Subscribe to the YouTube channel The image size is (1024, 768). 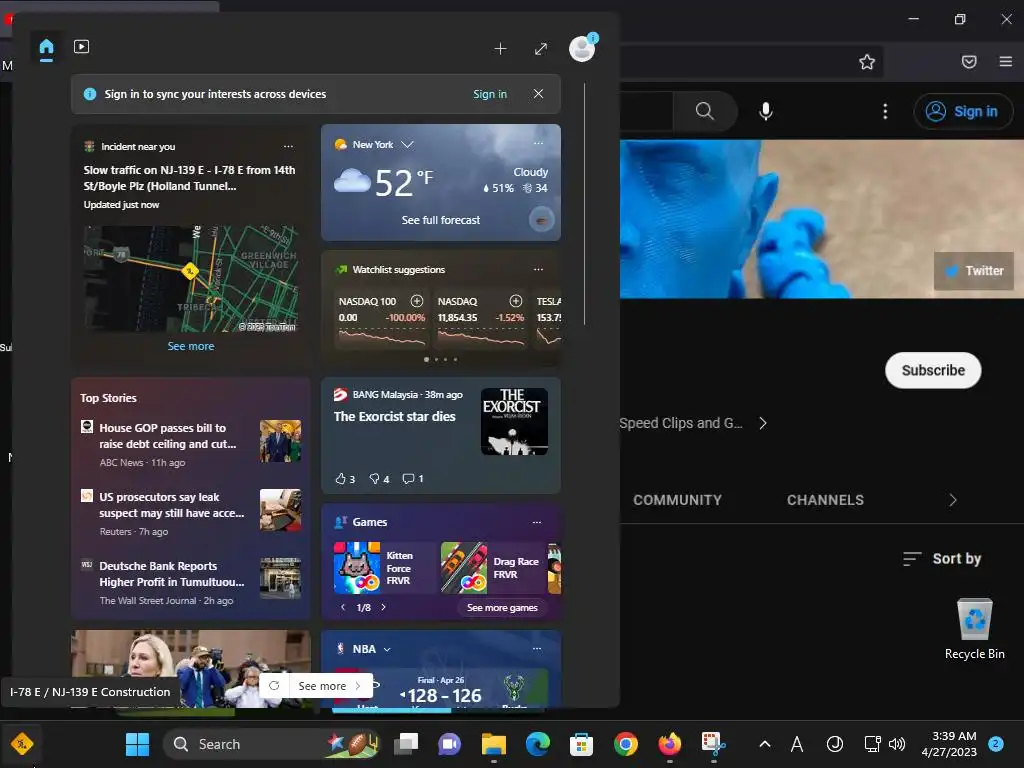coord(933,370)
